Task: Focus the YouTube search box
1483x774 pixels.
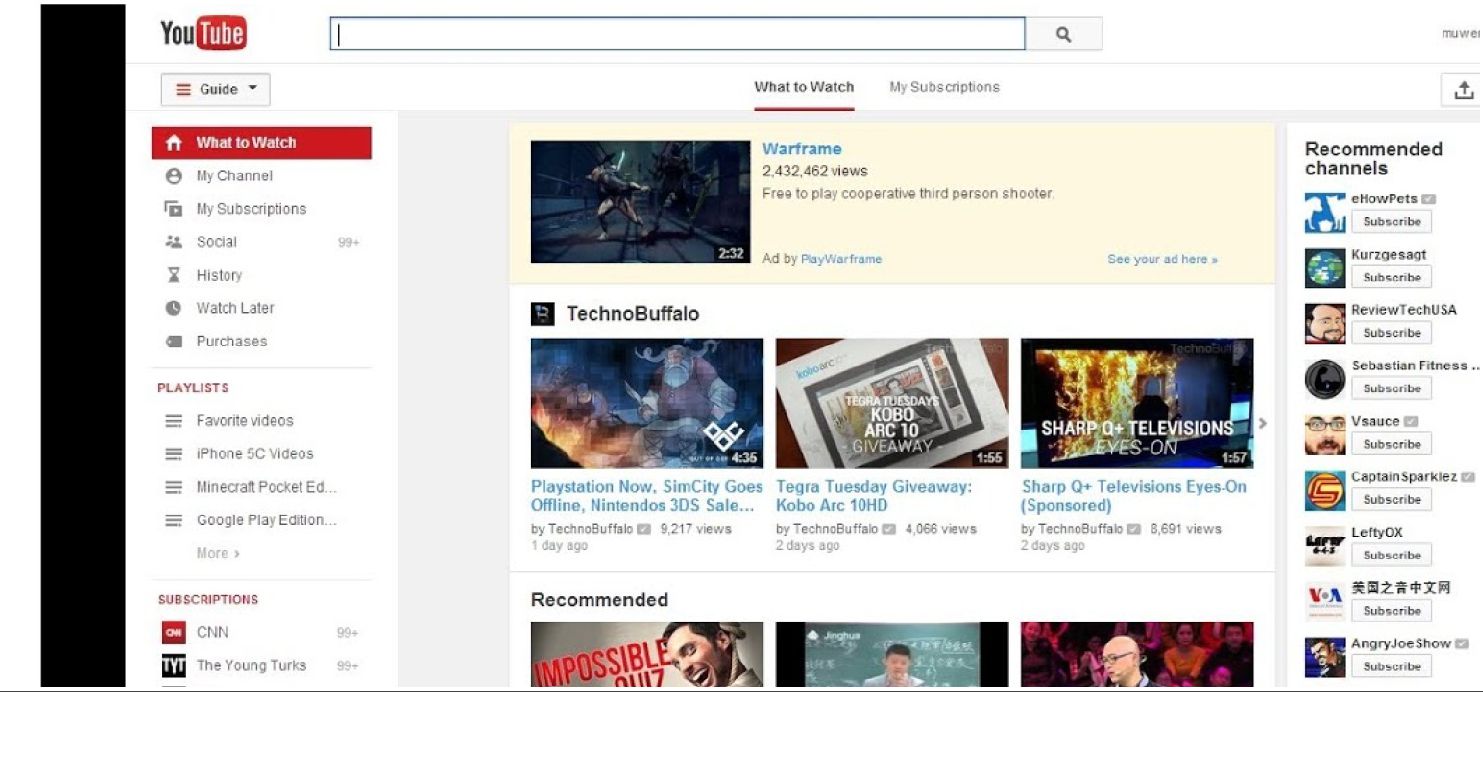Action: (678, 34)
